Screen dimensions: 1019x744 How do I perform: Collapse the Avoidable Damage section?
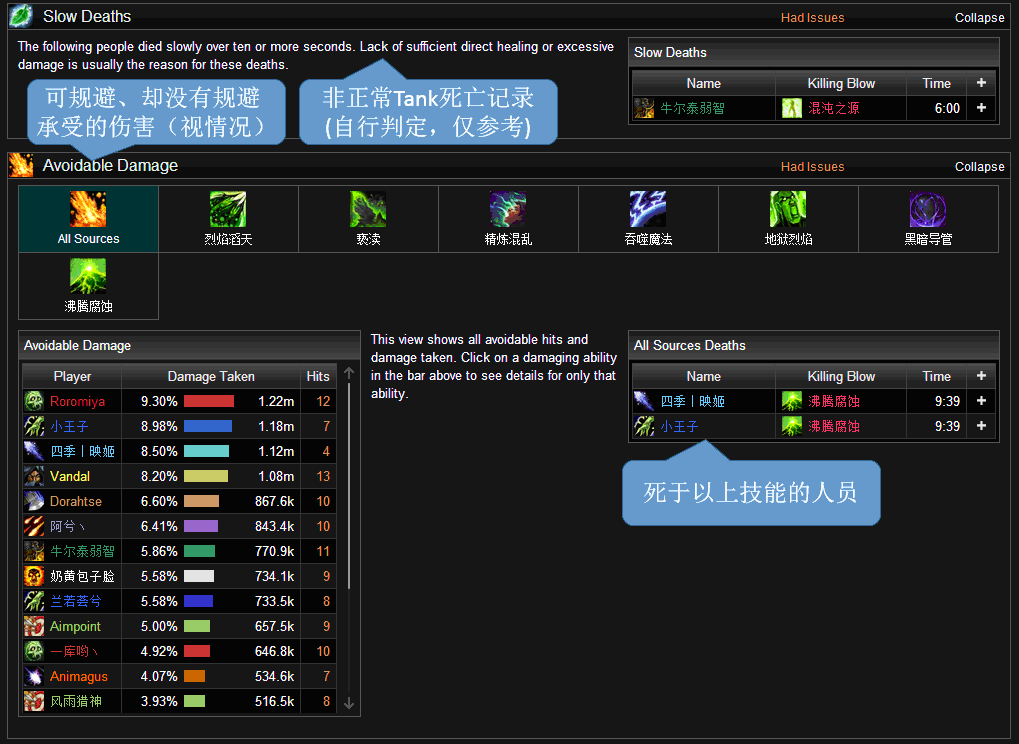pyautogui.click(x=979, y=166)
